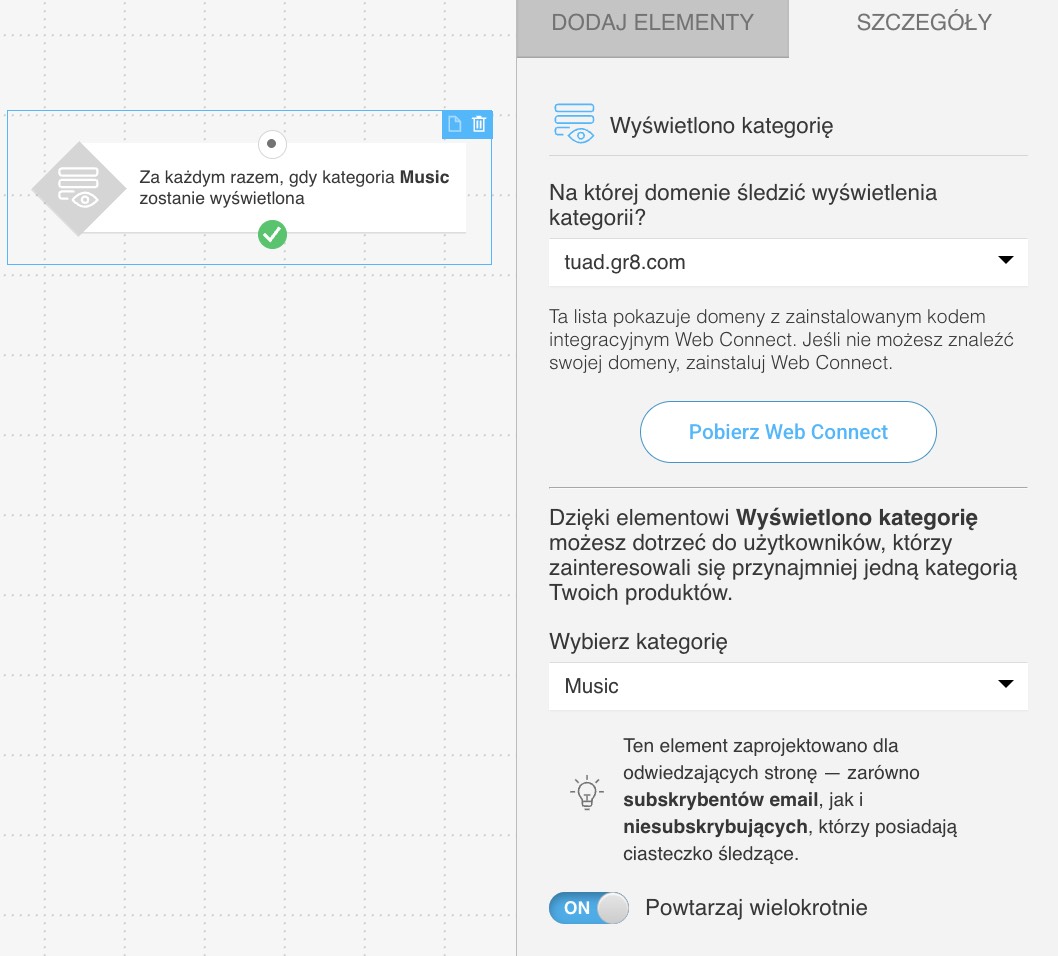The width and height of the screenshot is (1058, 956).
Task: Open the tuad.gr8.com domain dropdown
Action: click(x=788, y=262)
